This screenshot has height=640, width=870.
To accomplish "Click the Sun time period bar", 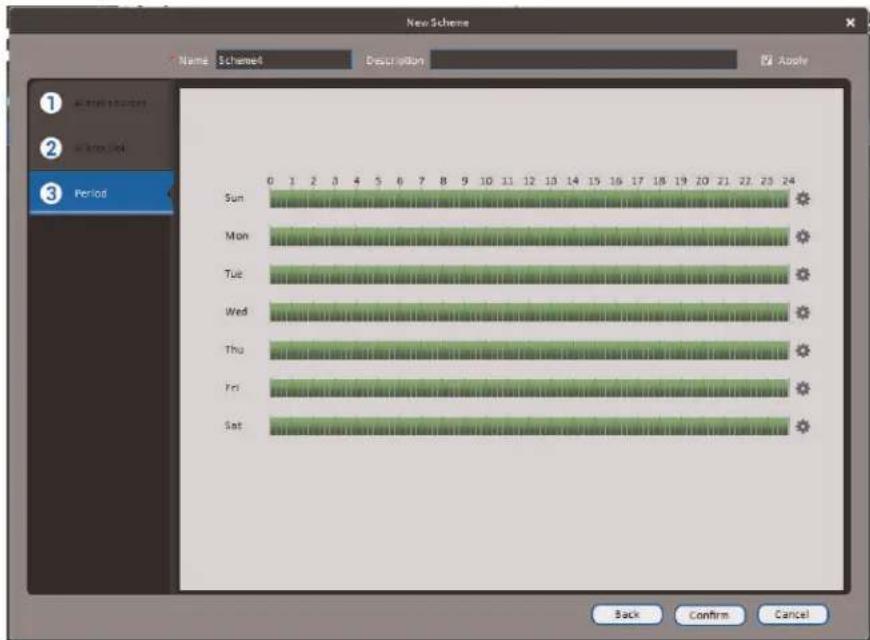I will coord(529,199).
